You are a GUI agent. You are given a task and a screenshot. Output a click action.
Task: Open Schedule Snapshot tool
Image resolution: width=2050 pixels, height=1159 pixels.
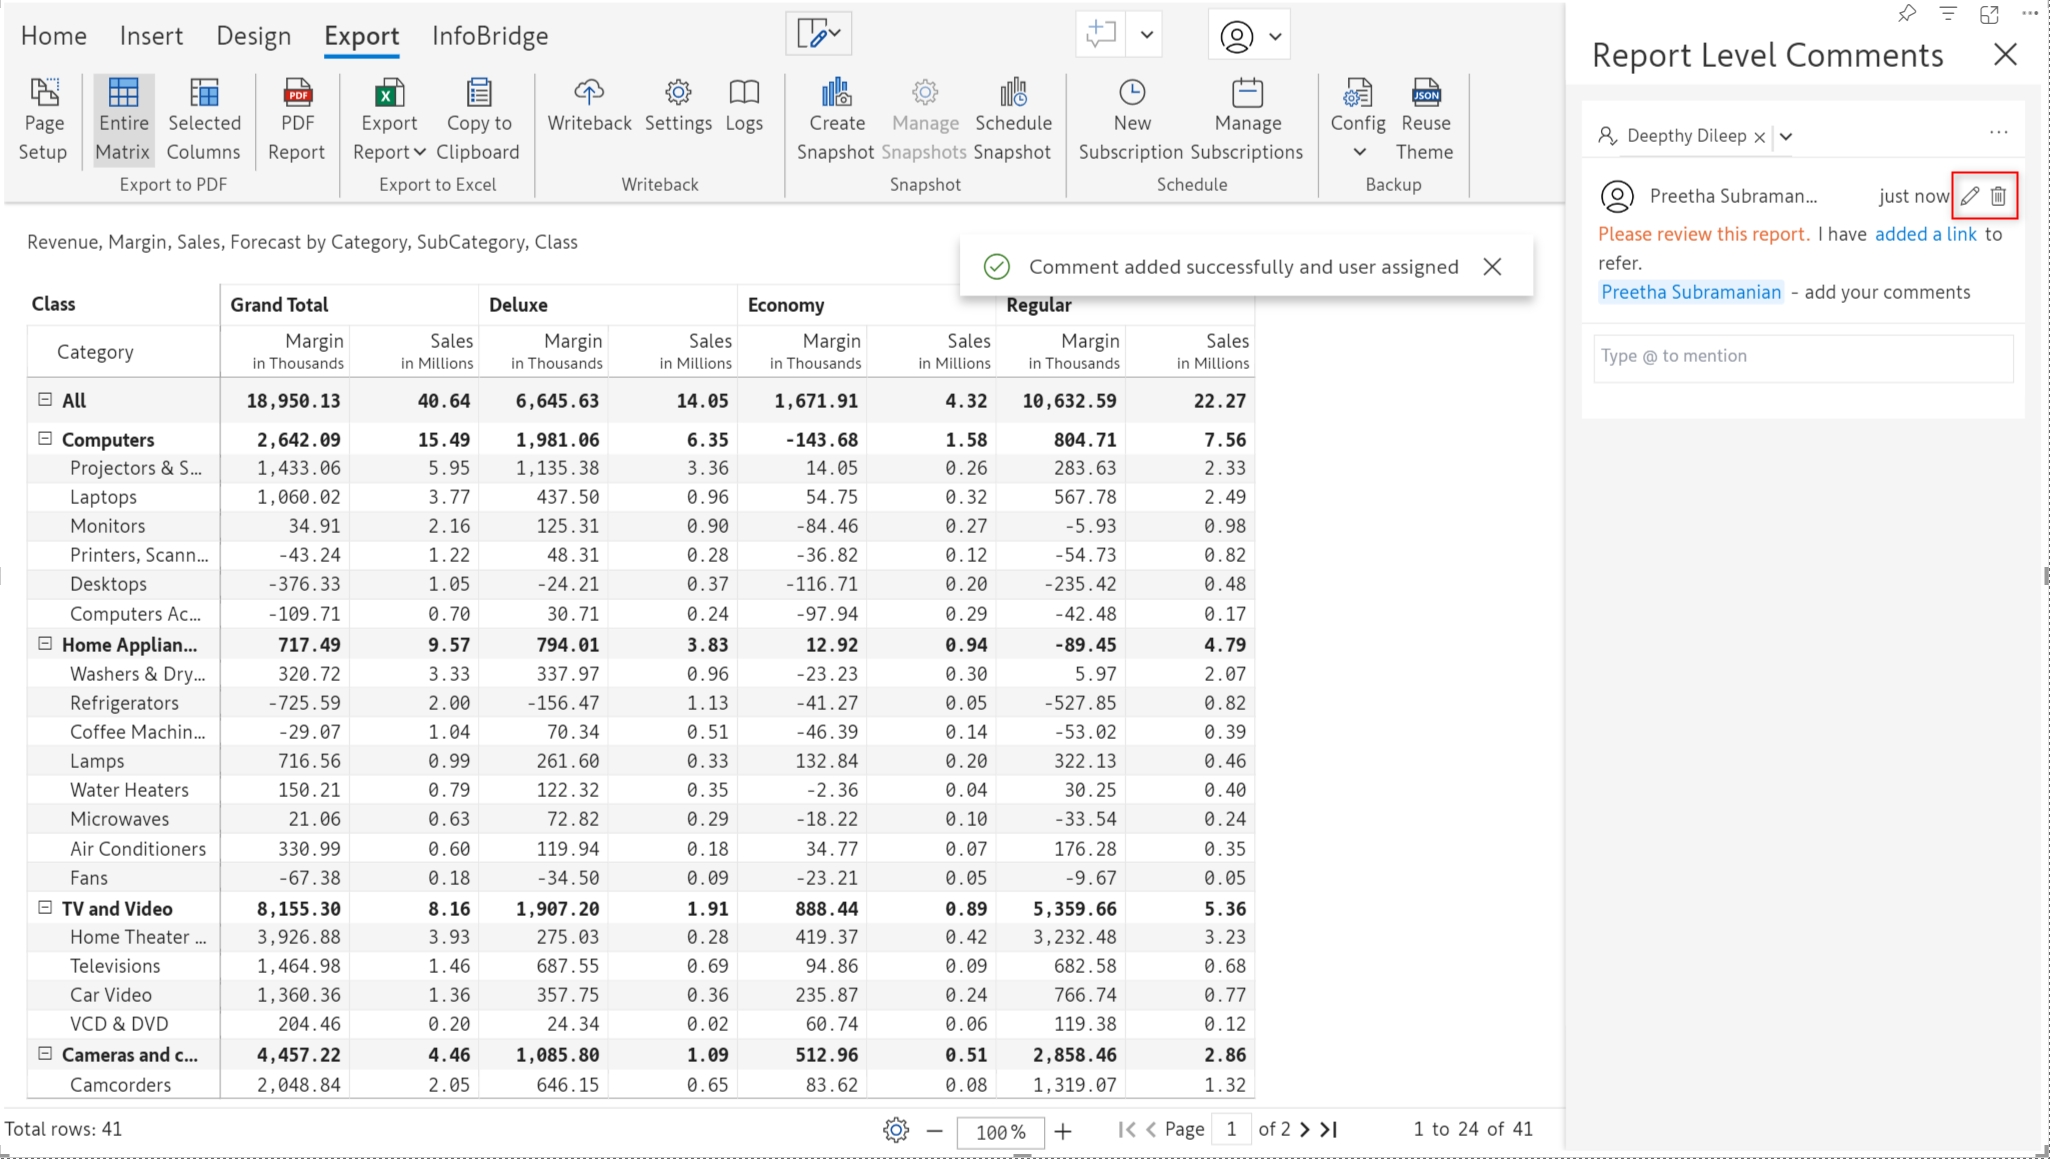tap(1013, 94)
